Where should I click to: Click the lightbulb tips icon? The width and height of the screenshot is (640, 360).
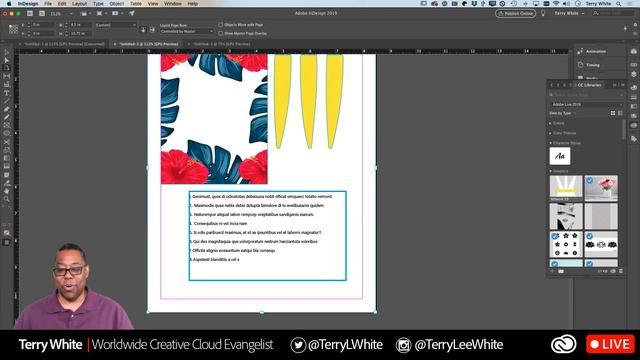tap(543, 13)
